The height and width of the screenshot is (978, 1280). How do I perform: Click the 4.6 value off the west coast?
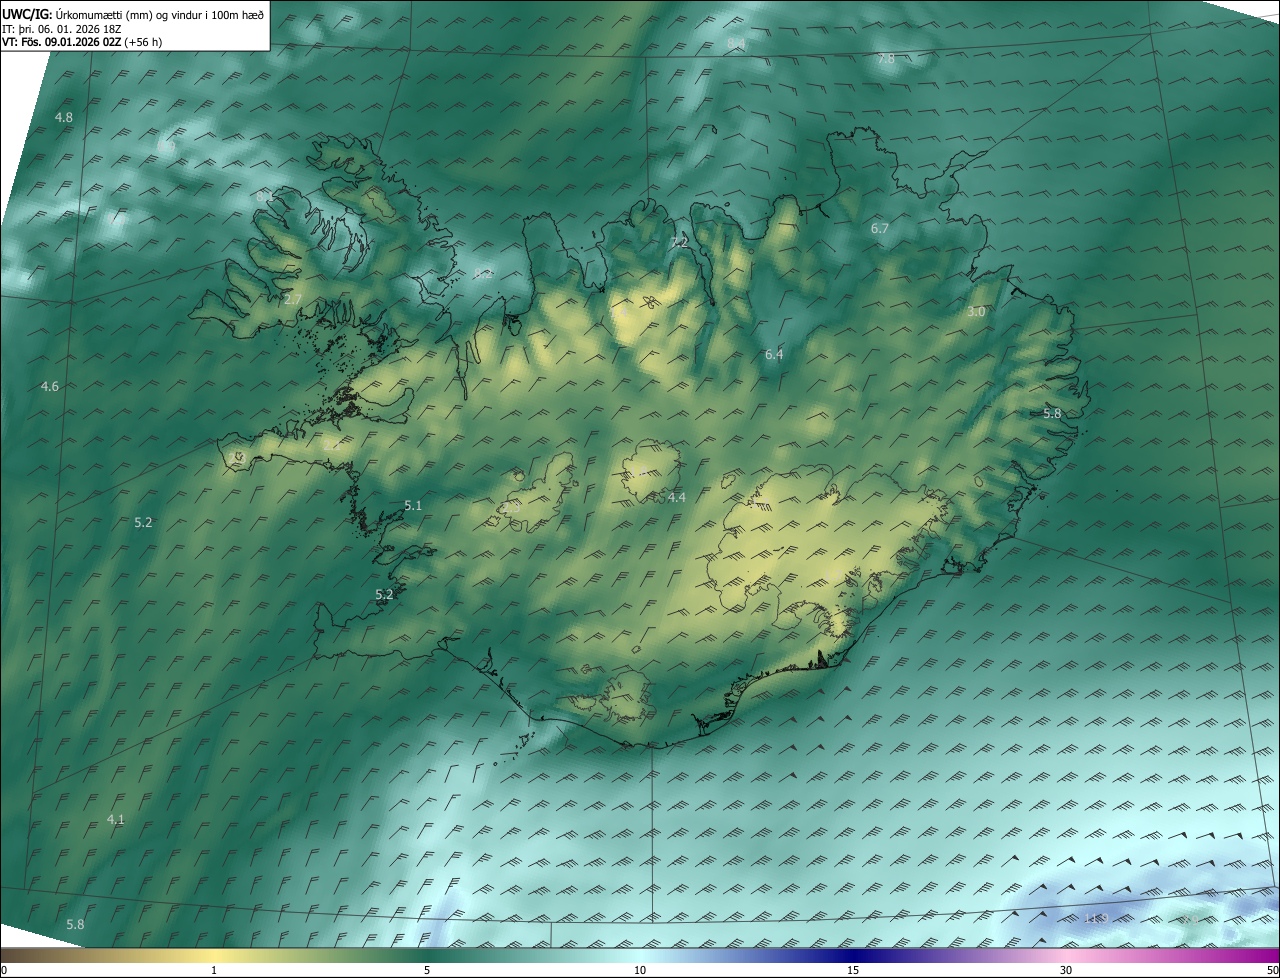point(50,386)
